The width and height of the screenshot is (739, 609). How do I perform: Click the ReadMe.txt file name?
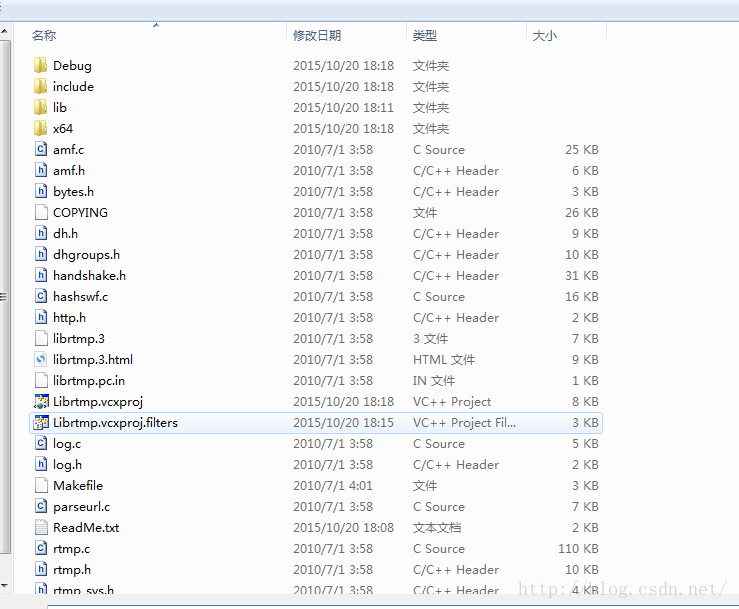click(x=86, y=527)
